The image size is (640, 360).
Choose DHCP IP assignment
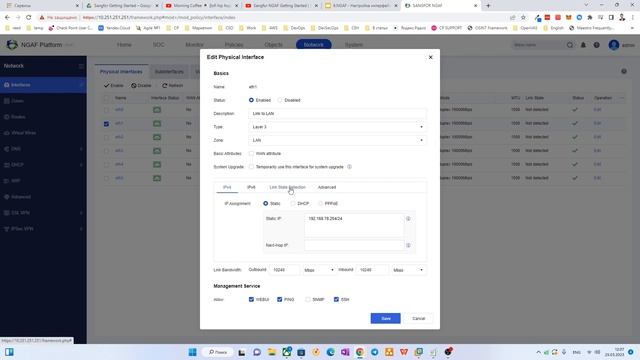pos(293,203)
